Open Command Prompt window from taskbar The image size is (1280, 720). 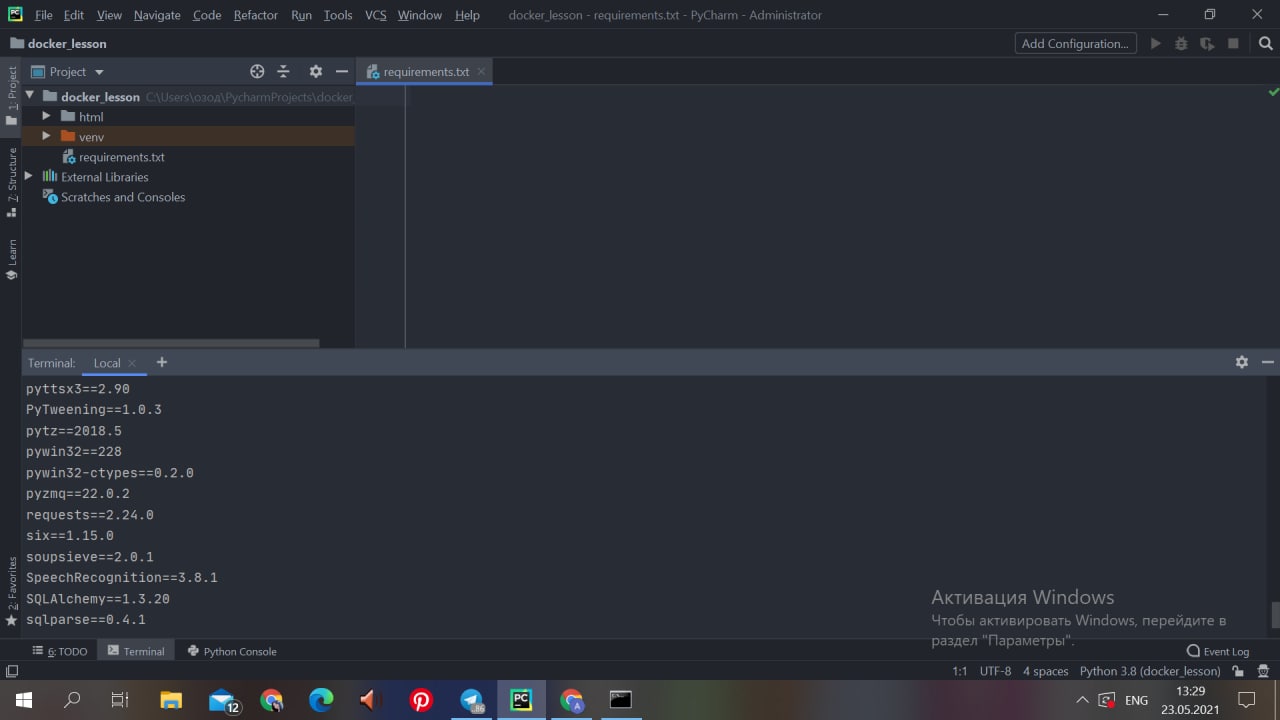coord(621,700)
